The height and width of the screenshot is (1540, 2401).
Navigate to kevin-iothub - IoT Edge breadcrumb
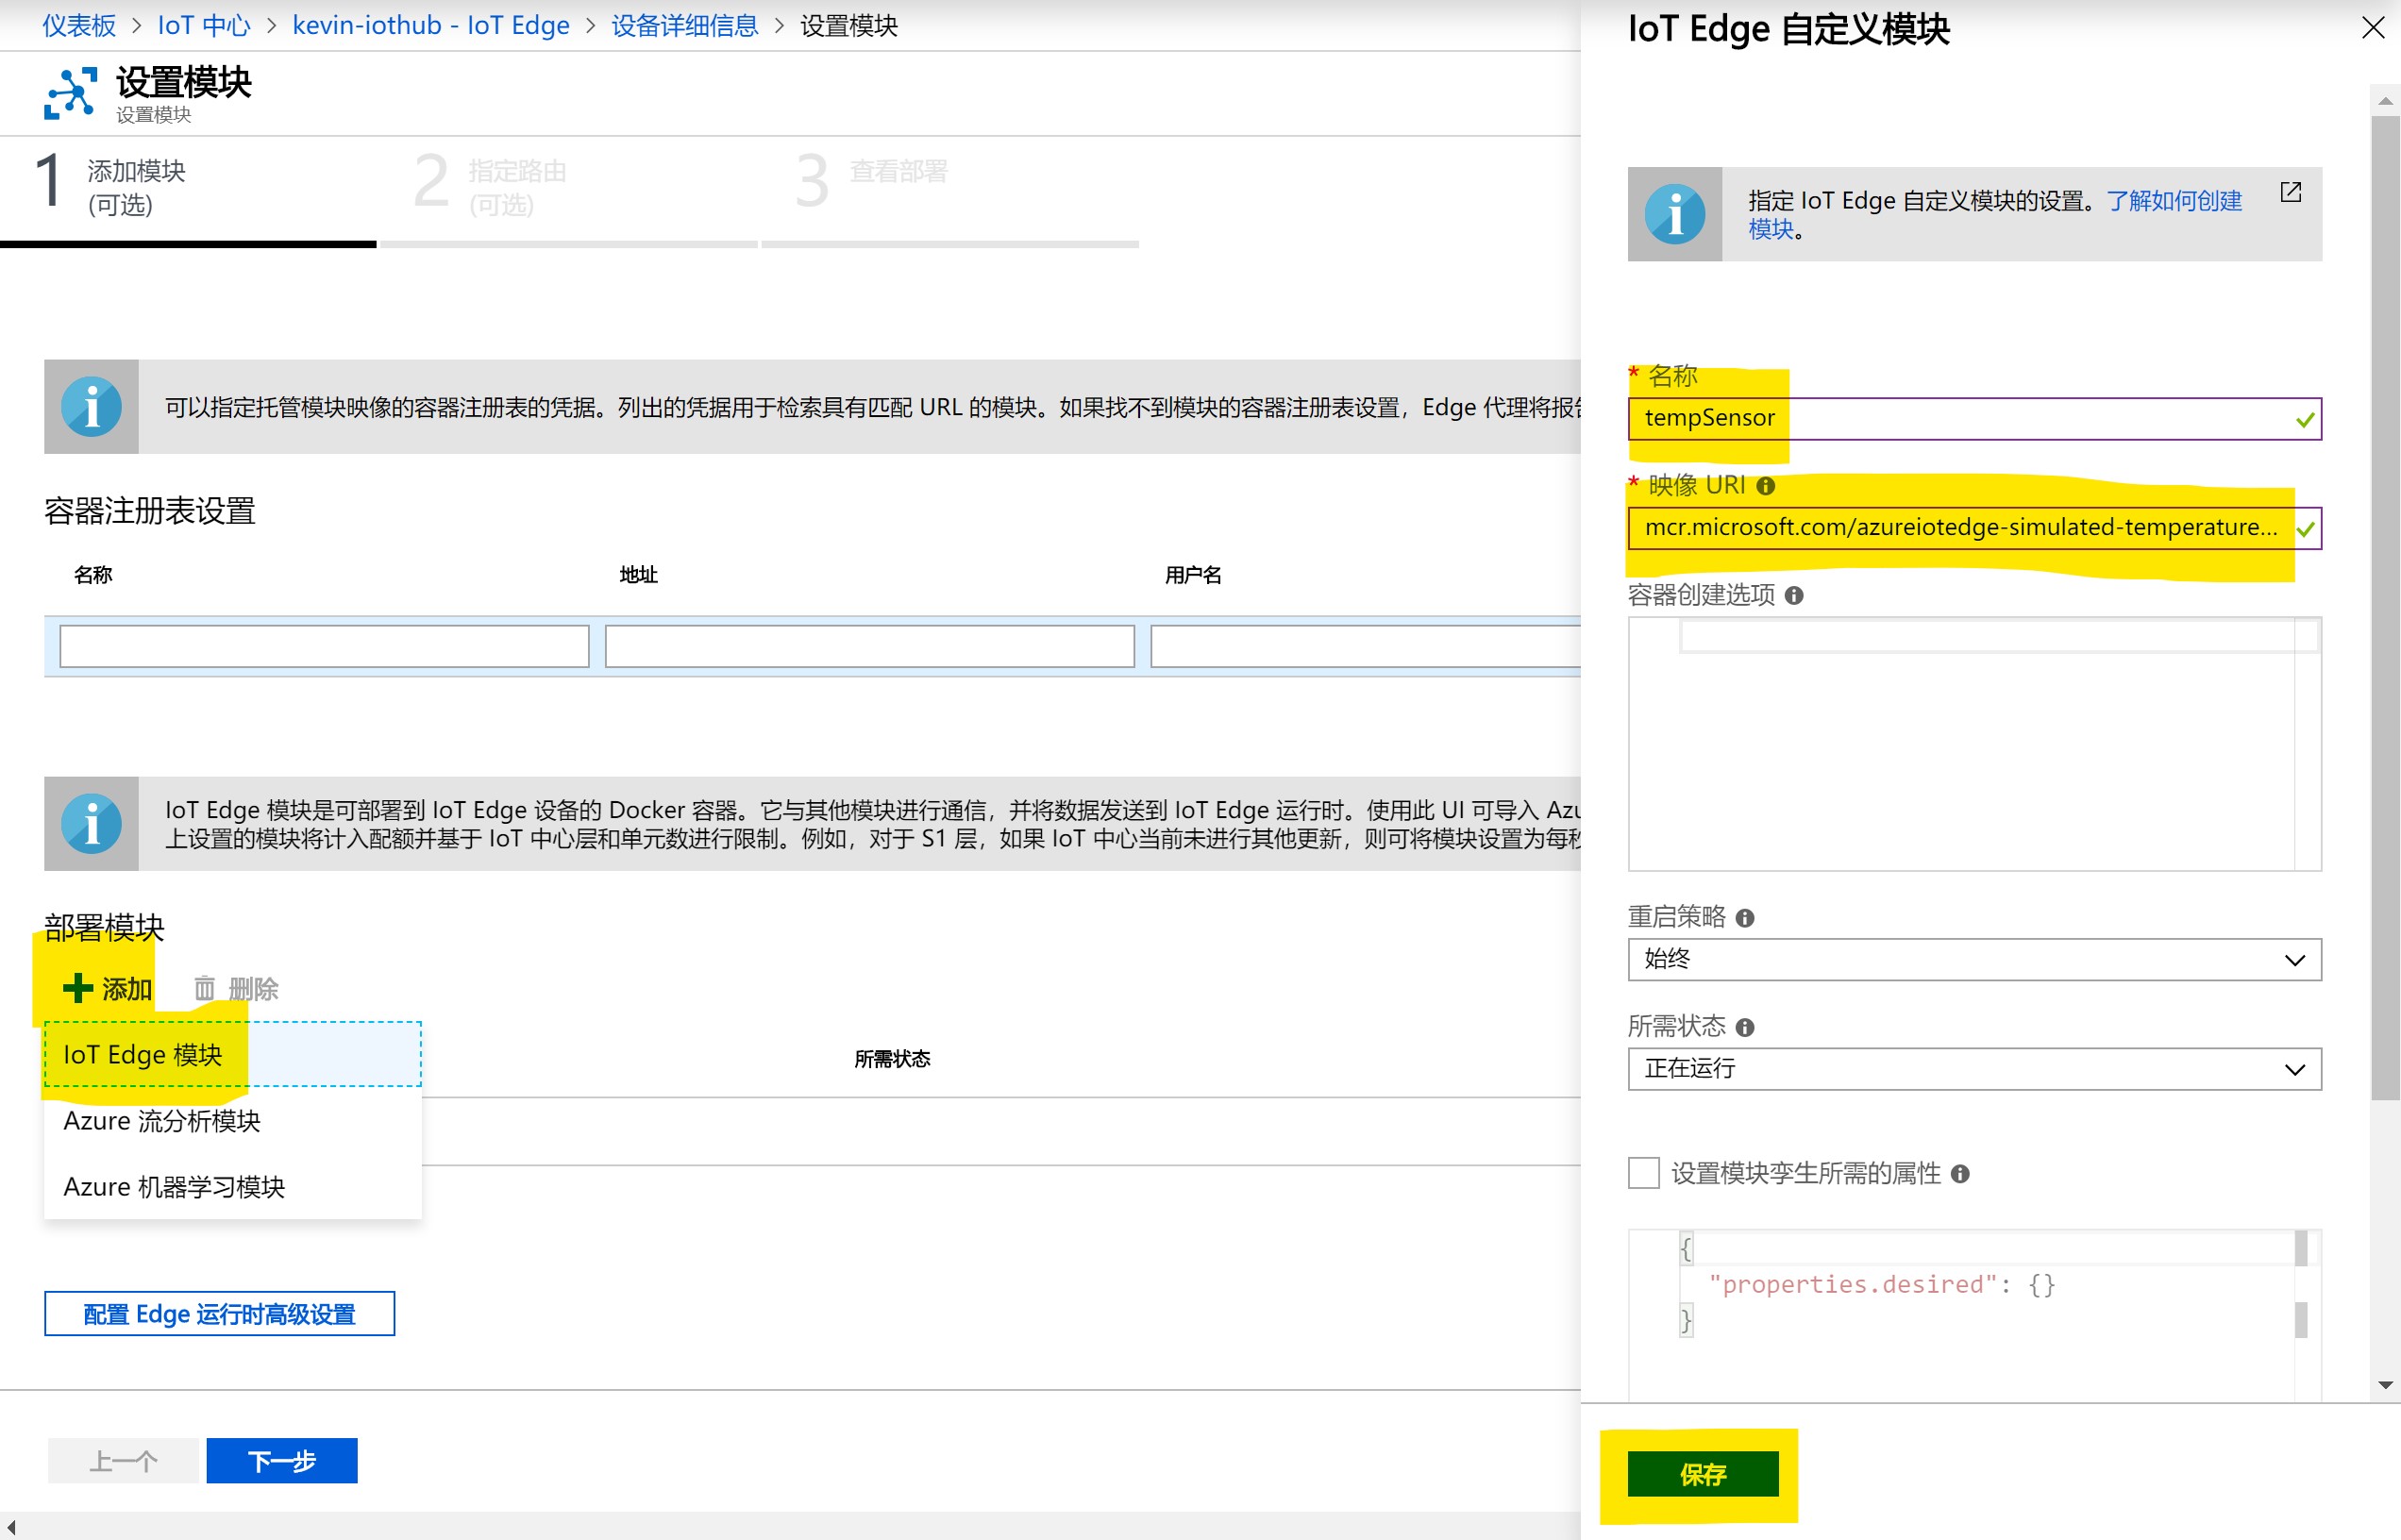pos(431,25)
